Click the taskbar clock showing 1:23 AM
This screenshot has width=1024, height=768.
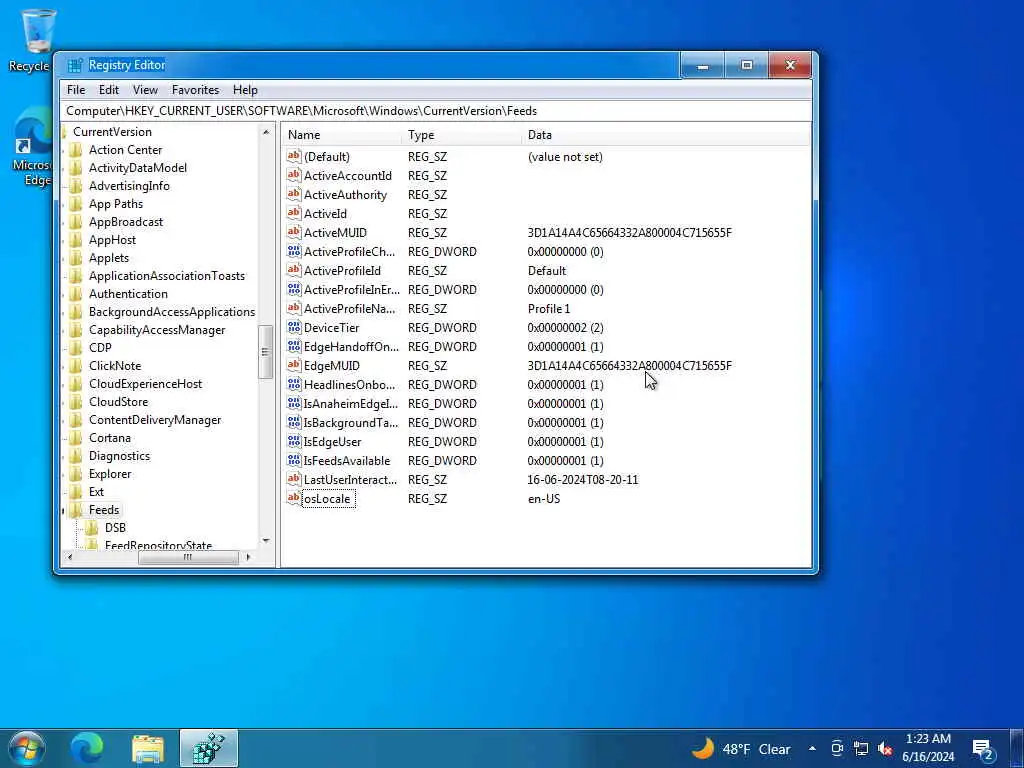pyautogui.click(x=928, y=748)
